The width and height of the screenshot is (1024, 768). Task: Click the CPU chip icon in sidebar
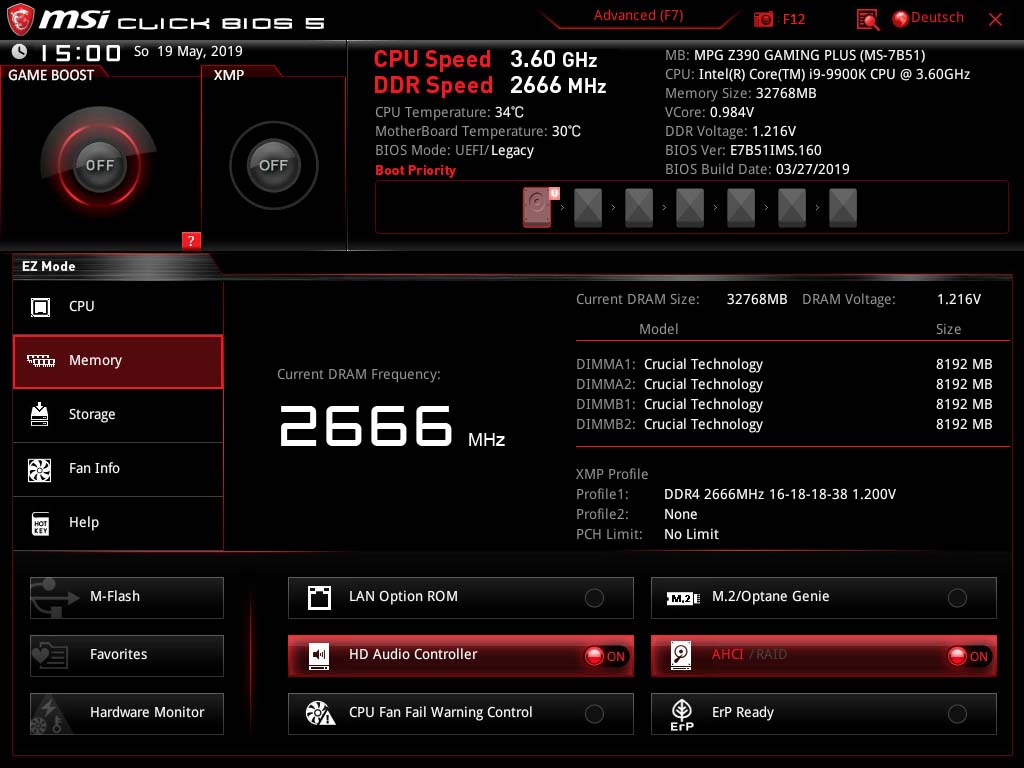point(40,307)
